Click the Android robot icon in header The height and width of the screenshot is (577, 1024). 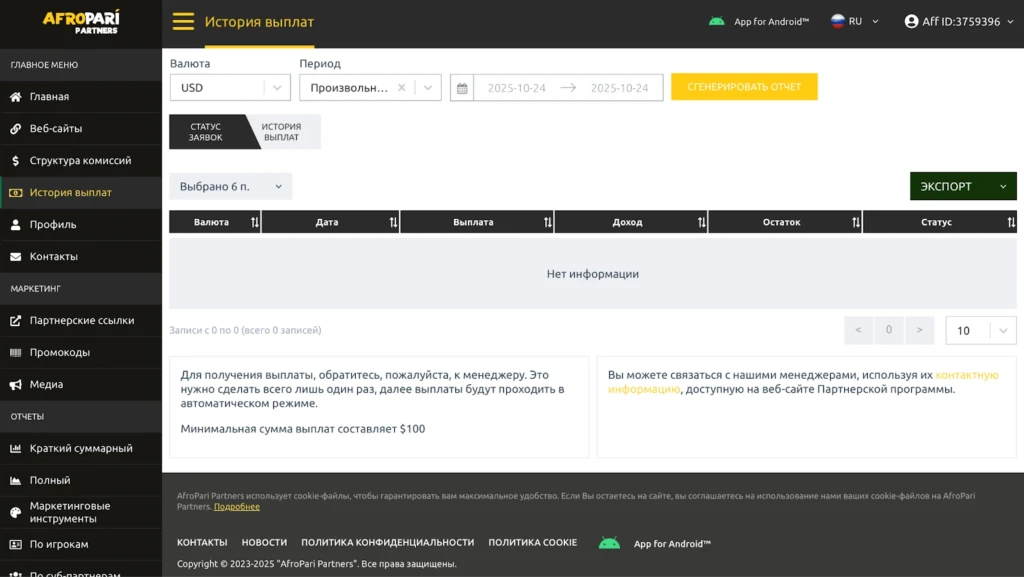716,22
